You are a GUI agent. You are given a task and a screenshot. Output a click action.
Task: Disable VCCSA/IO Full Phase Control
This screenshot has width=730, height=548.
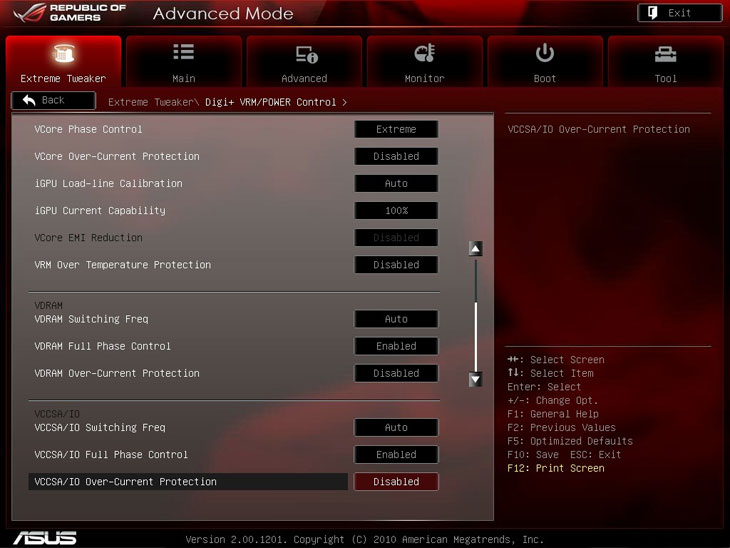[x=396, y=455]
